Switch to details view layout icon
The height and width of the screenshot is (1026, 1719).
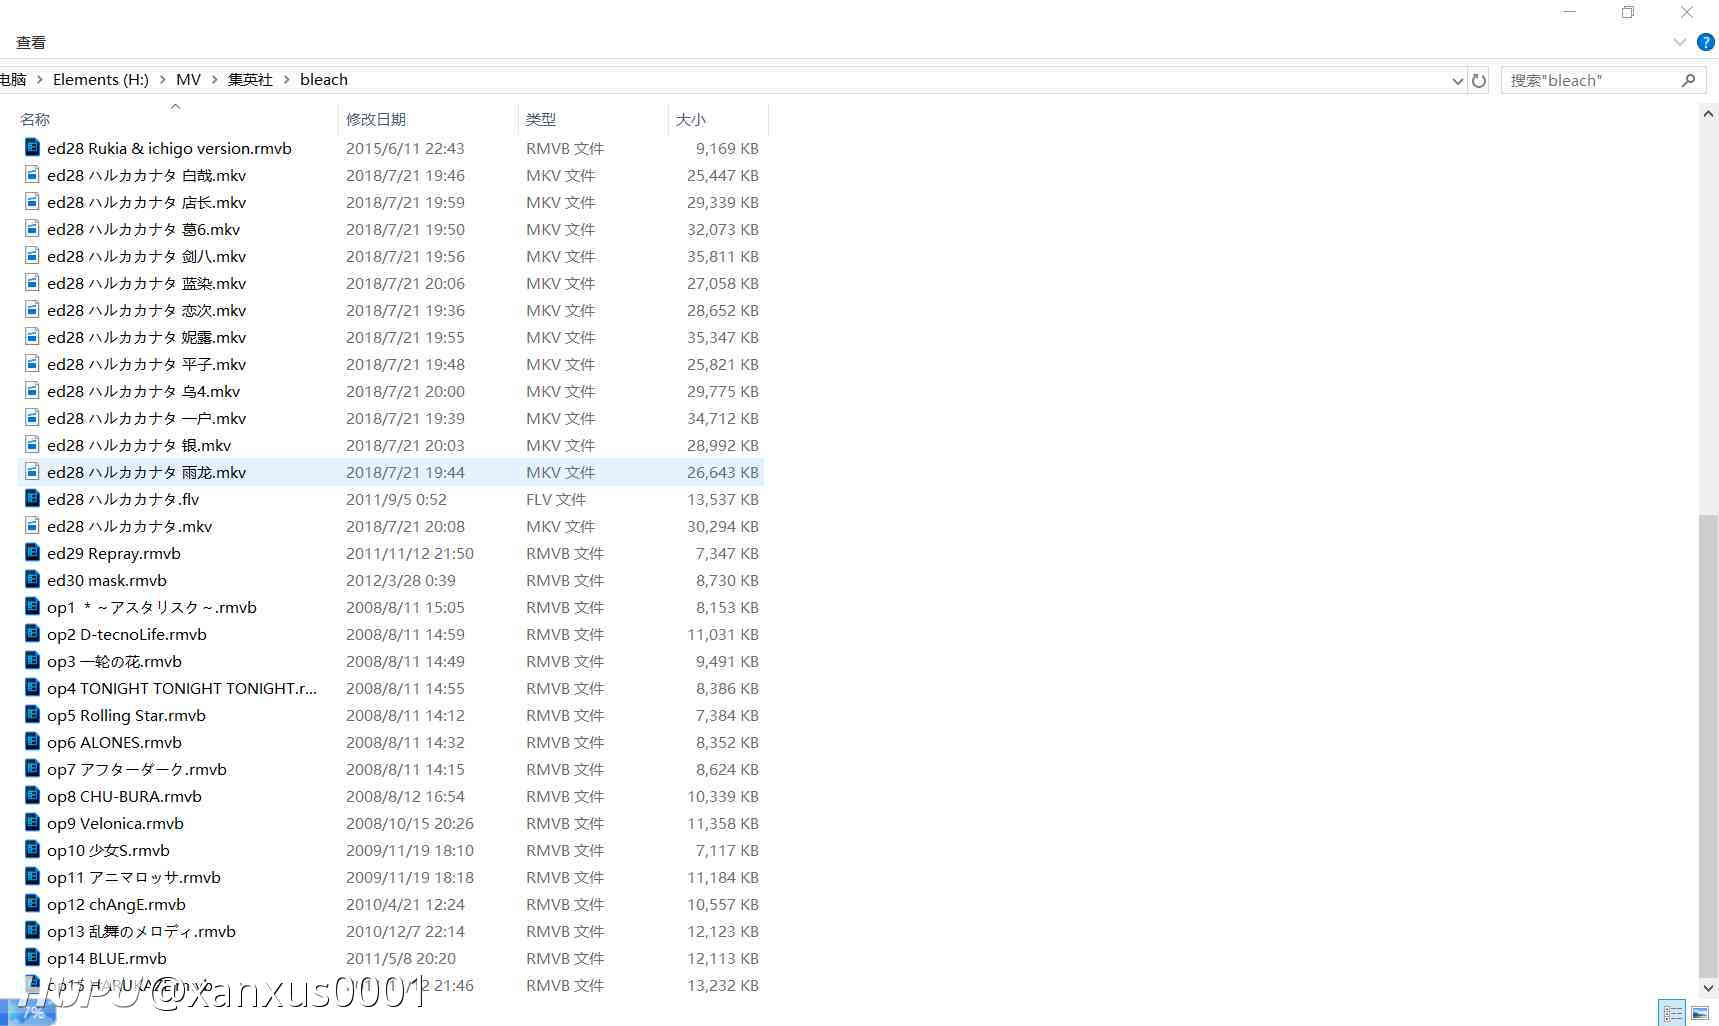pyautogui.click(x=1672, y=1013)
